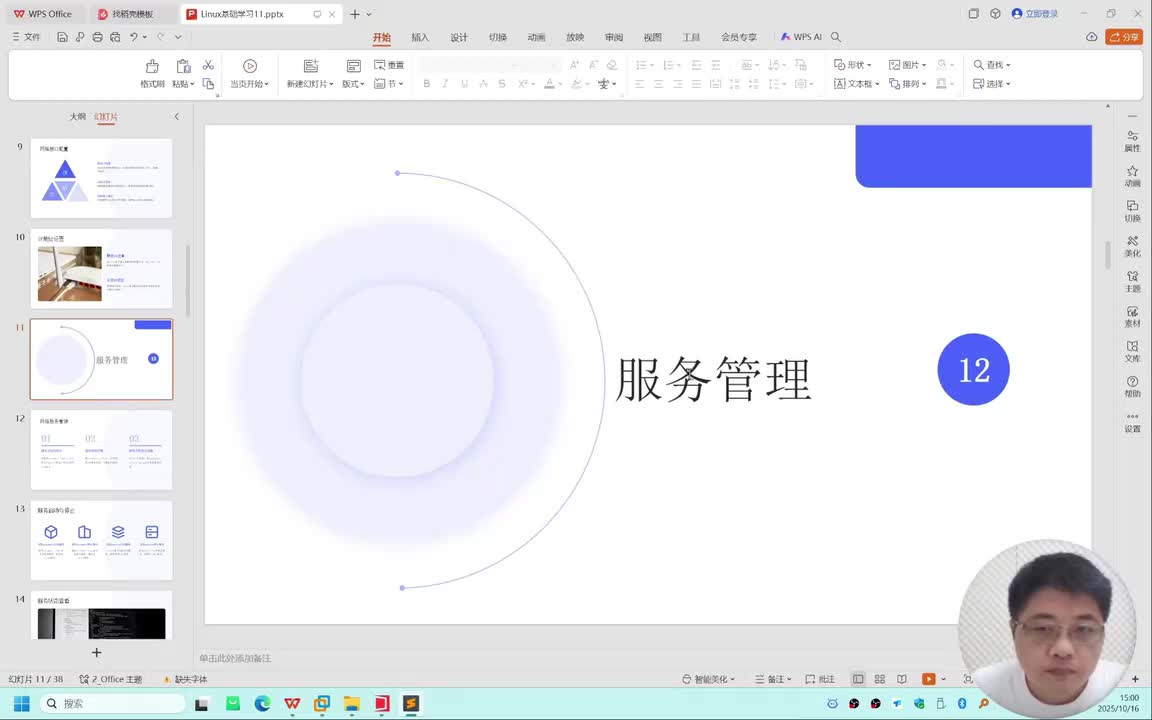Click the Format Painter (格式刷) icon
Viewport: 1152px width, 720px height.
tap(152, 66)
